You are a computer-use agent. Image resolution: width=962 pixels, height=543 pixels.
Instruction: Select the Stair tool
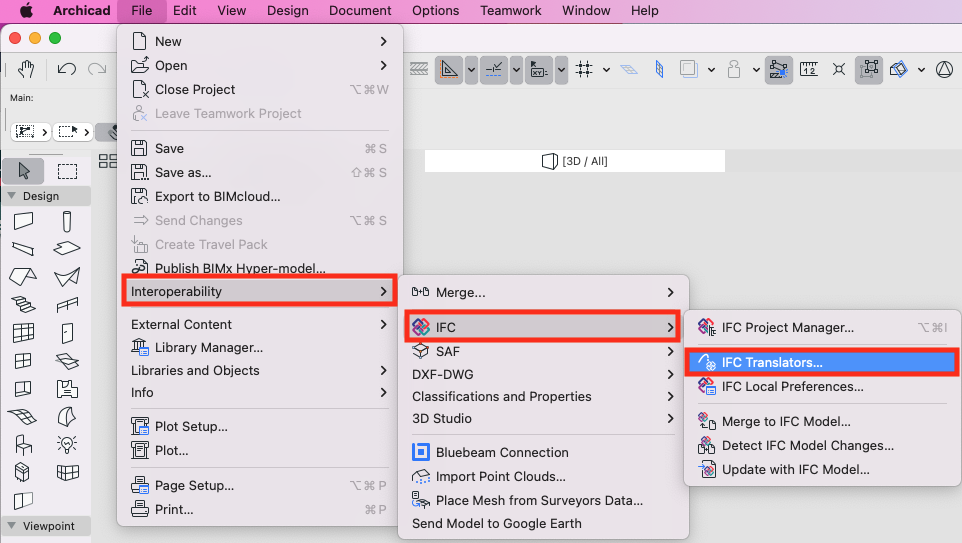pos(23,305)
